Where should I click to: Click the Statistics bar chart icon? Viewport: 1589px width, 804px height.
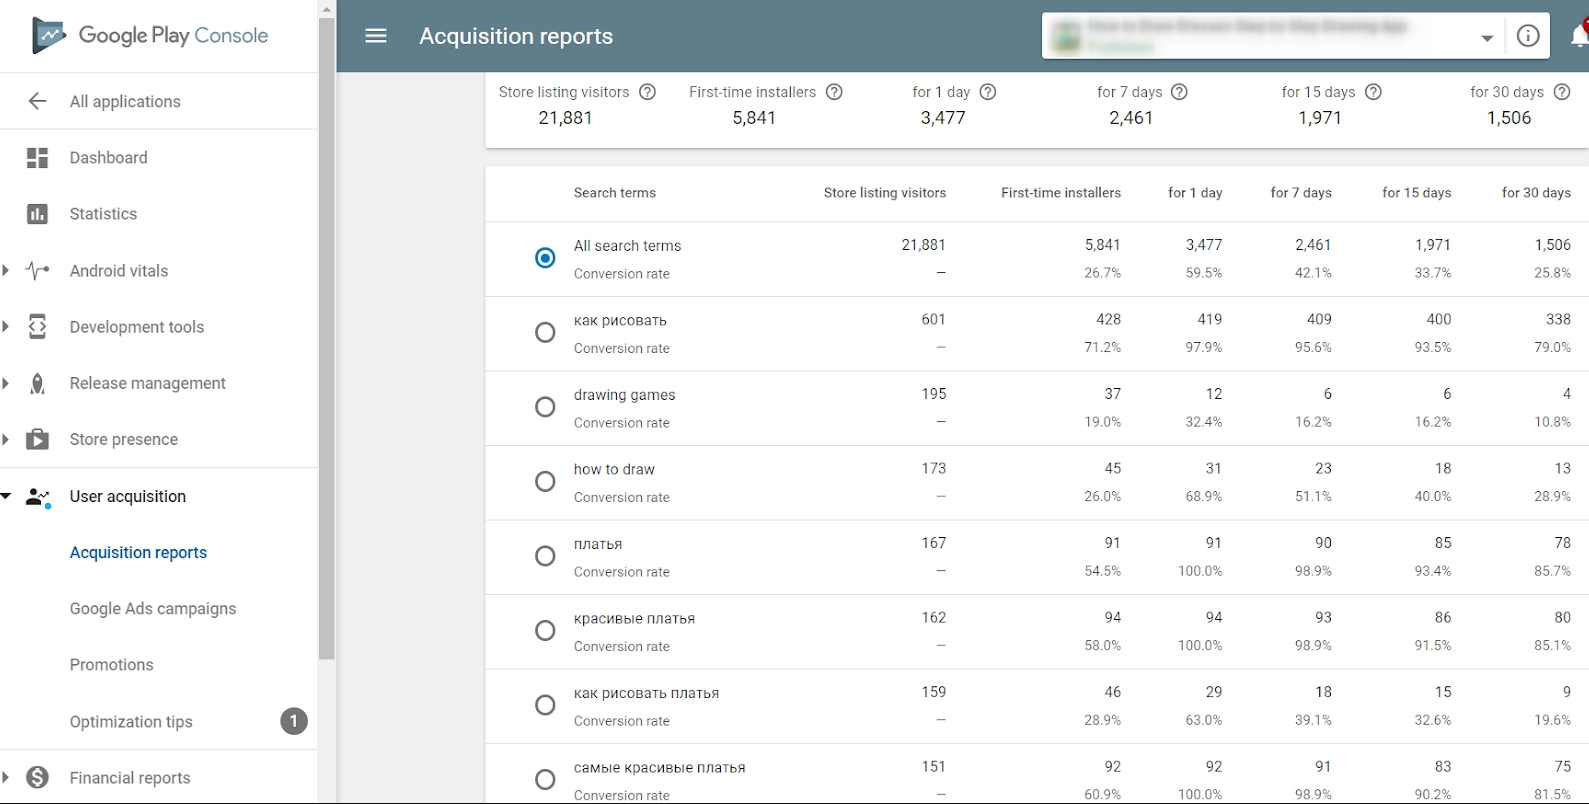coord(37,214)
